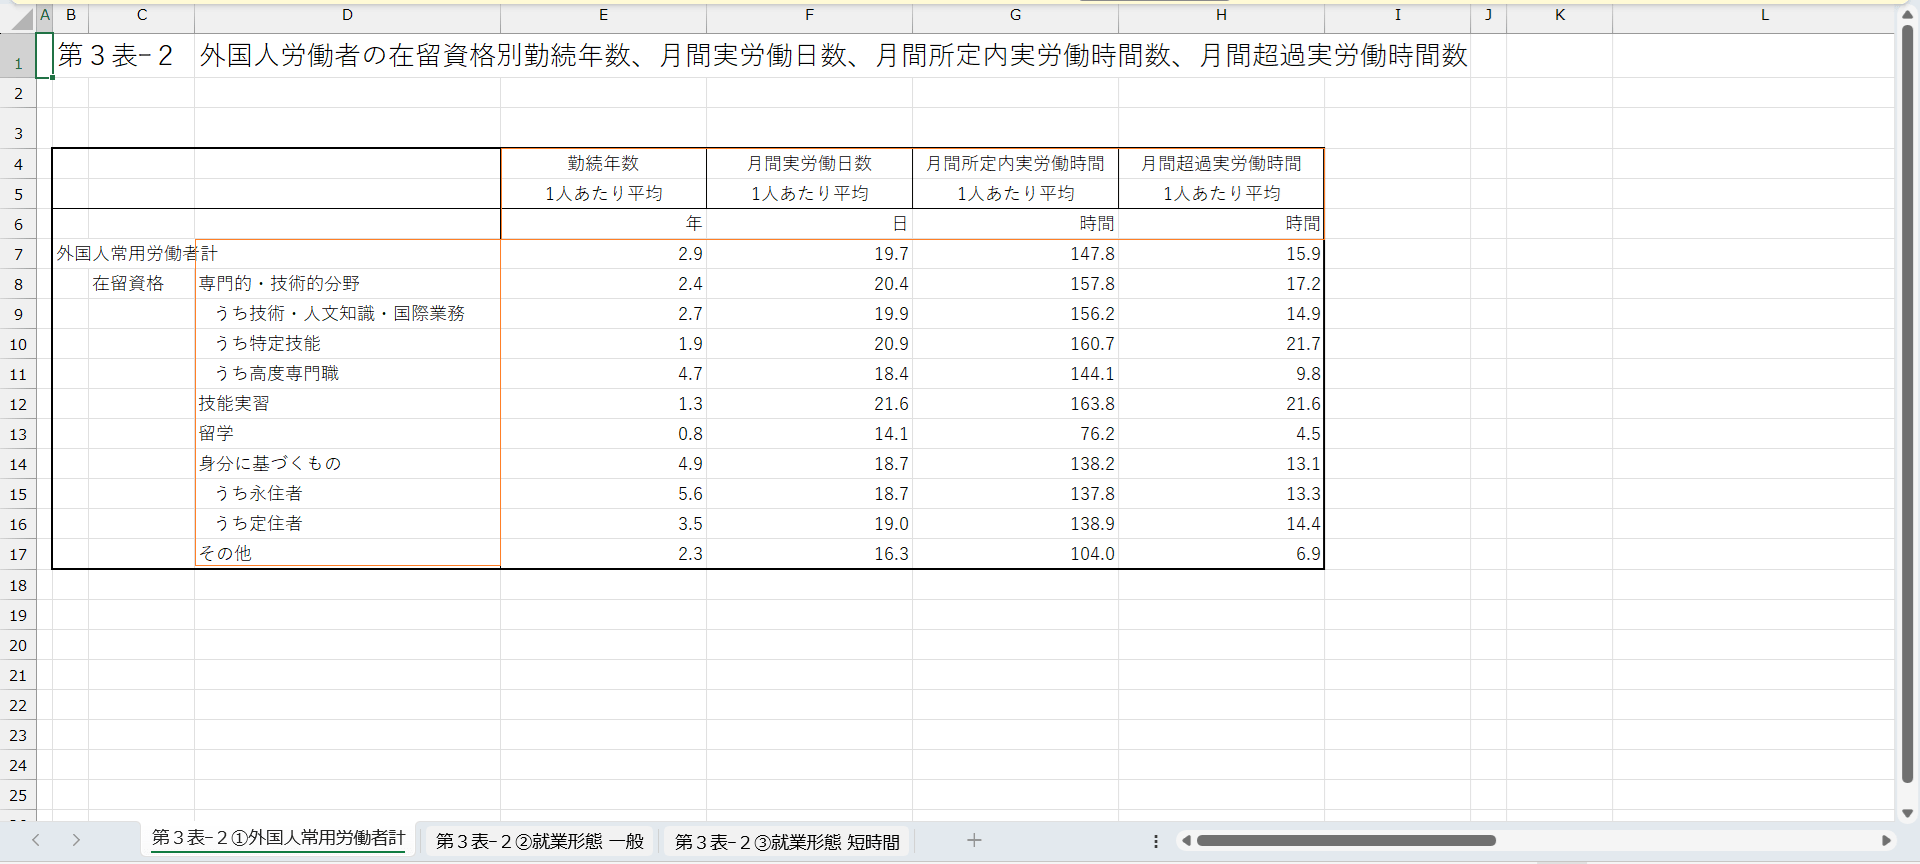
Task: Select row 12 header
Action: click(18, 404)
